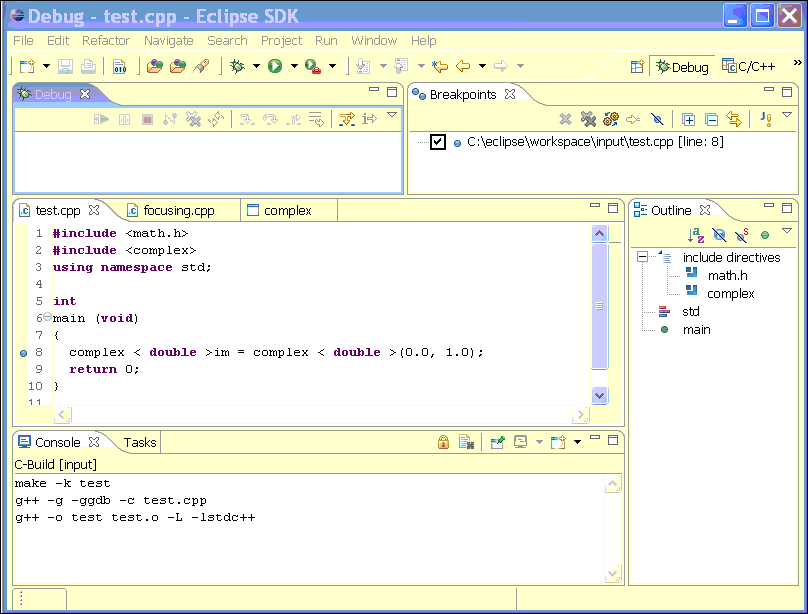
Task: Open the External Tools dropdown arrow
Action: (x=332, y=66)
